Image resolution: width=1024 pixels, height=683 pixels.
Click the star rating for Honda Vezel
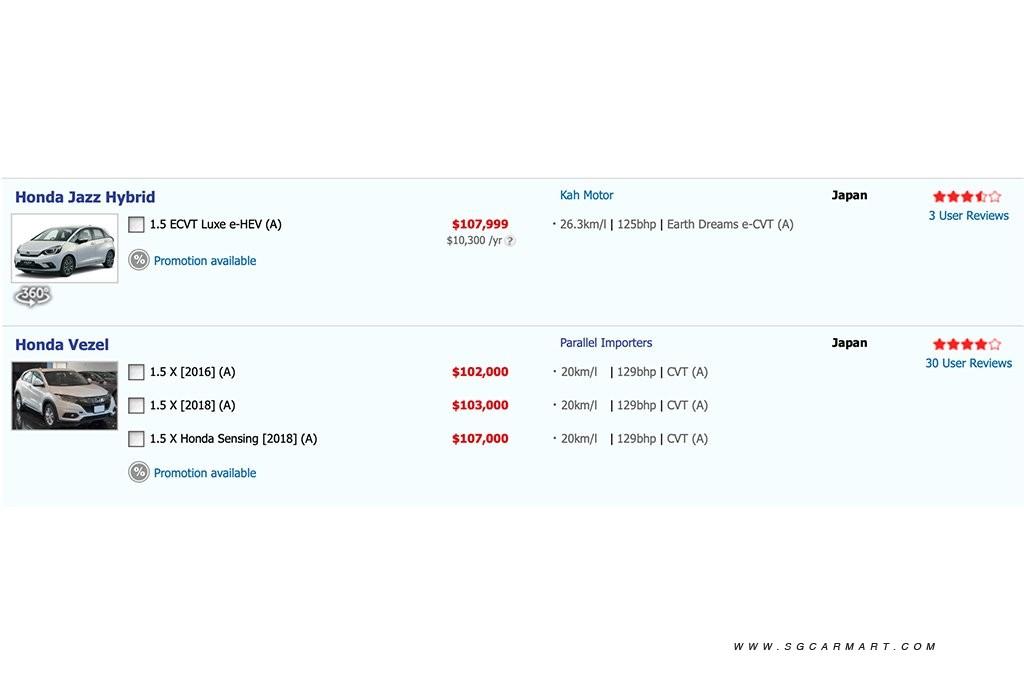coord(967,343)
